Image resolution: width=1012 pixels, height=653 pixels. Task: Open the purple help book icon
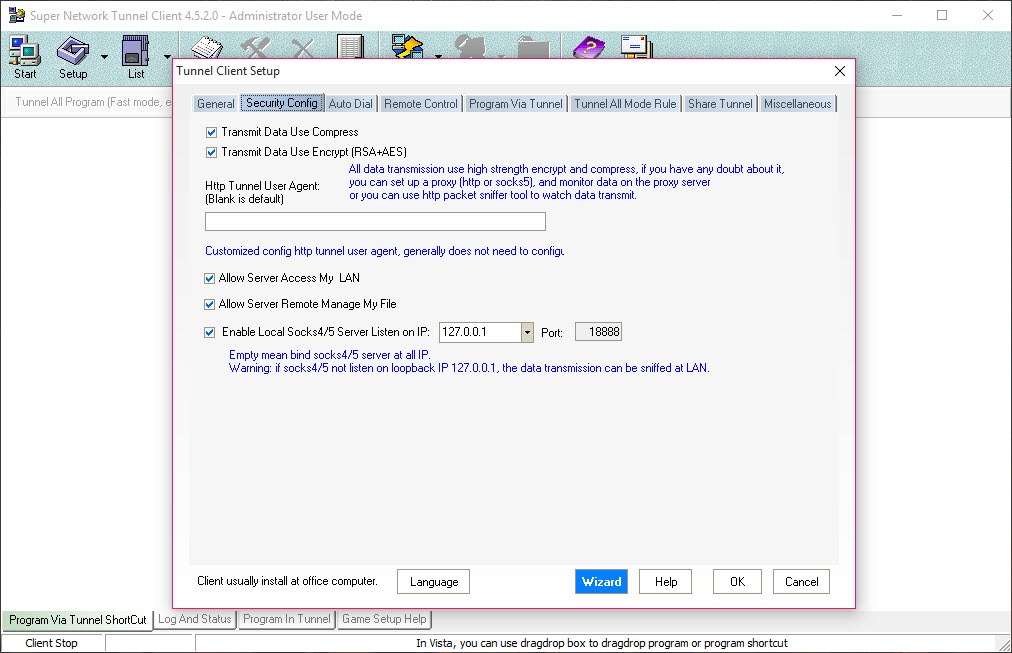(589, 48)
